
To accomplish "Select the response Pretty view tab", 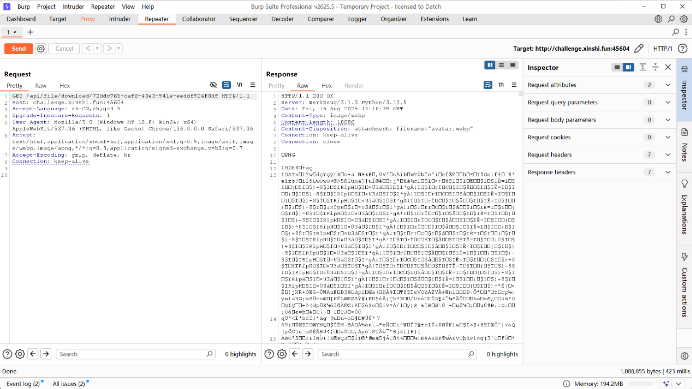I will [276, 86].
